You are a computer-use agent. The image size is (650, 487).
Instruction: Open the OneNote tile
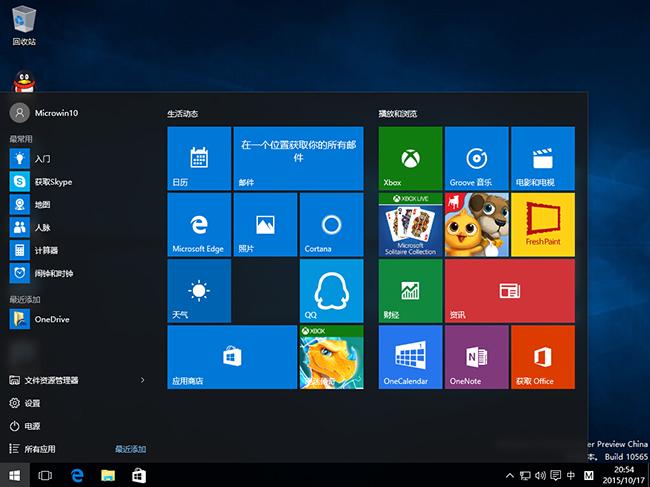pos(477,357)
